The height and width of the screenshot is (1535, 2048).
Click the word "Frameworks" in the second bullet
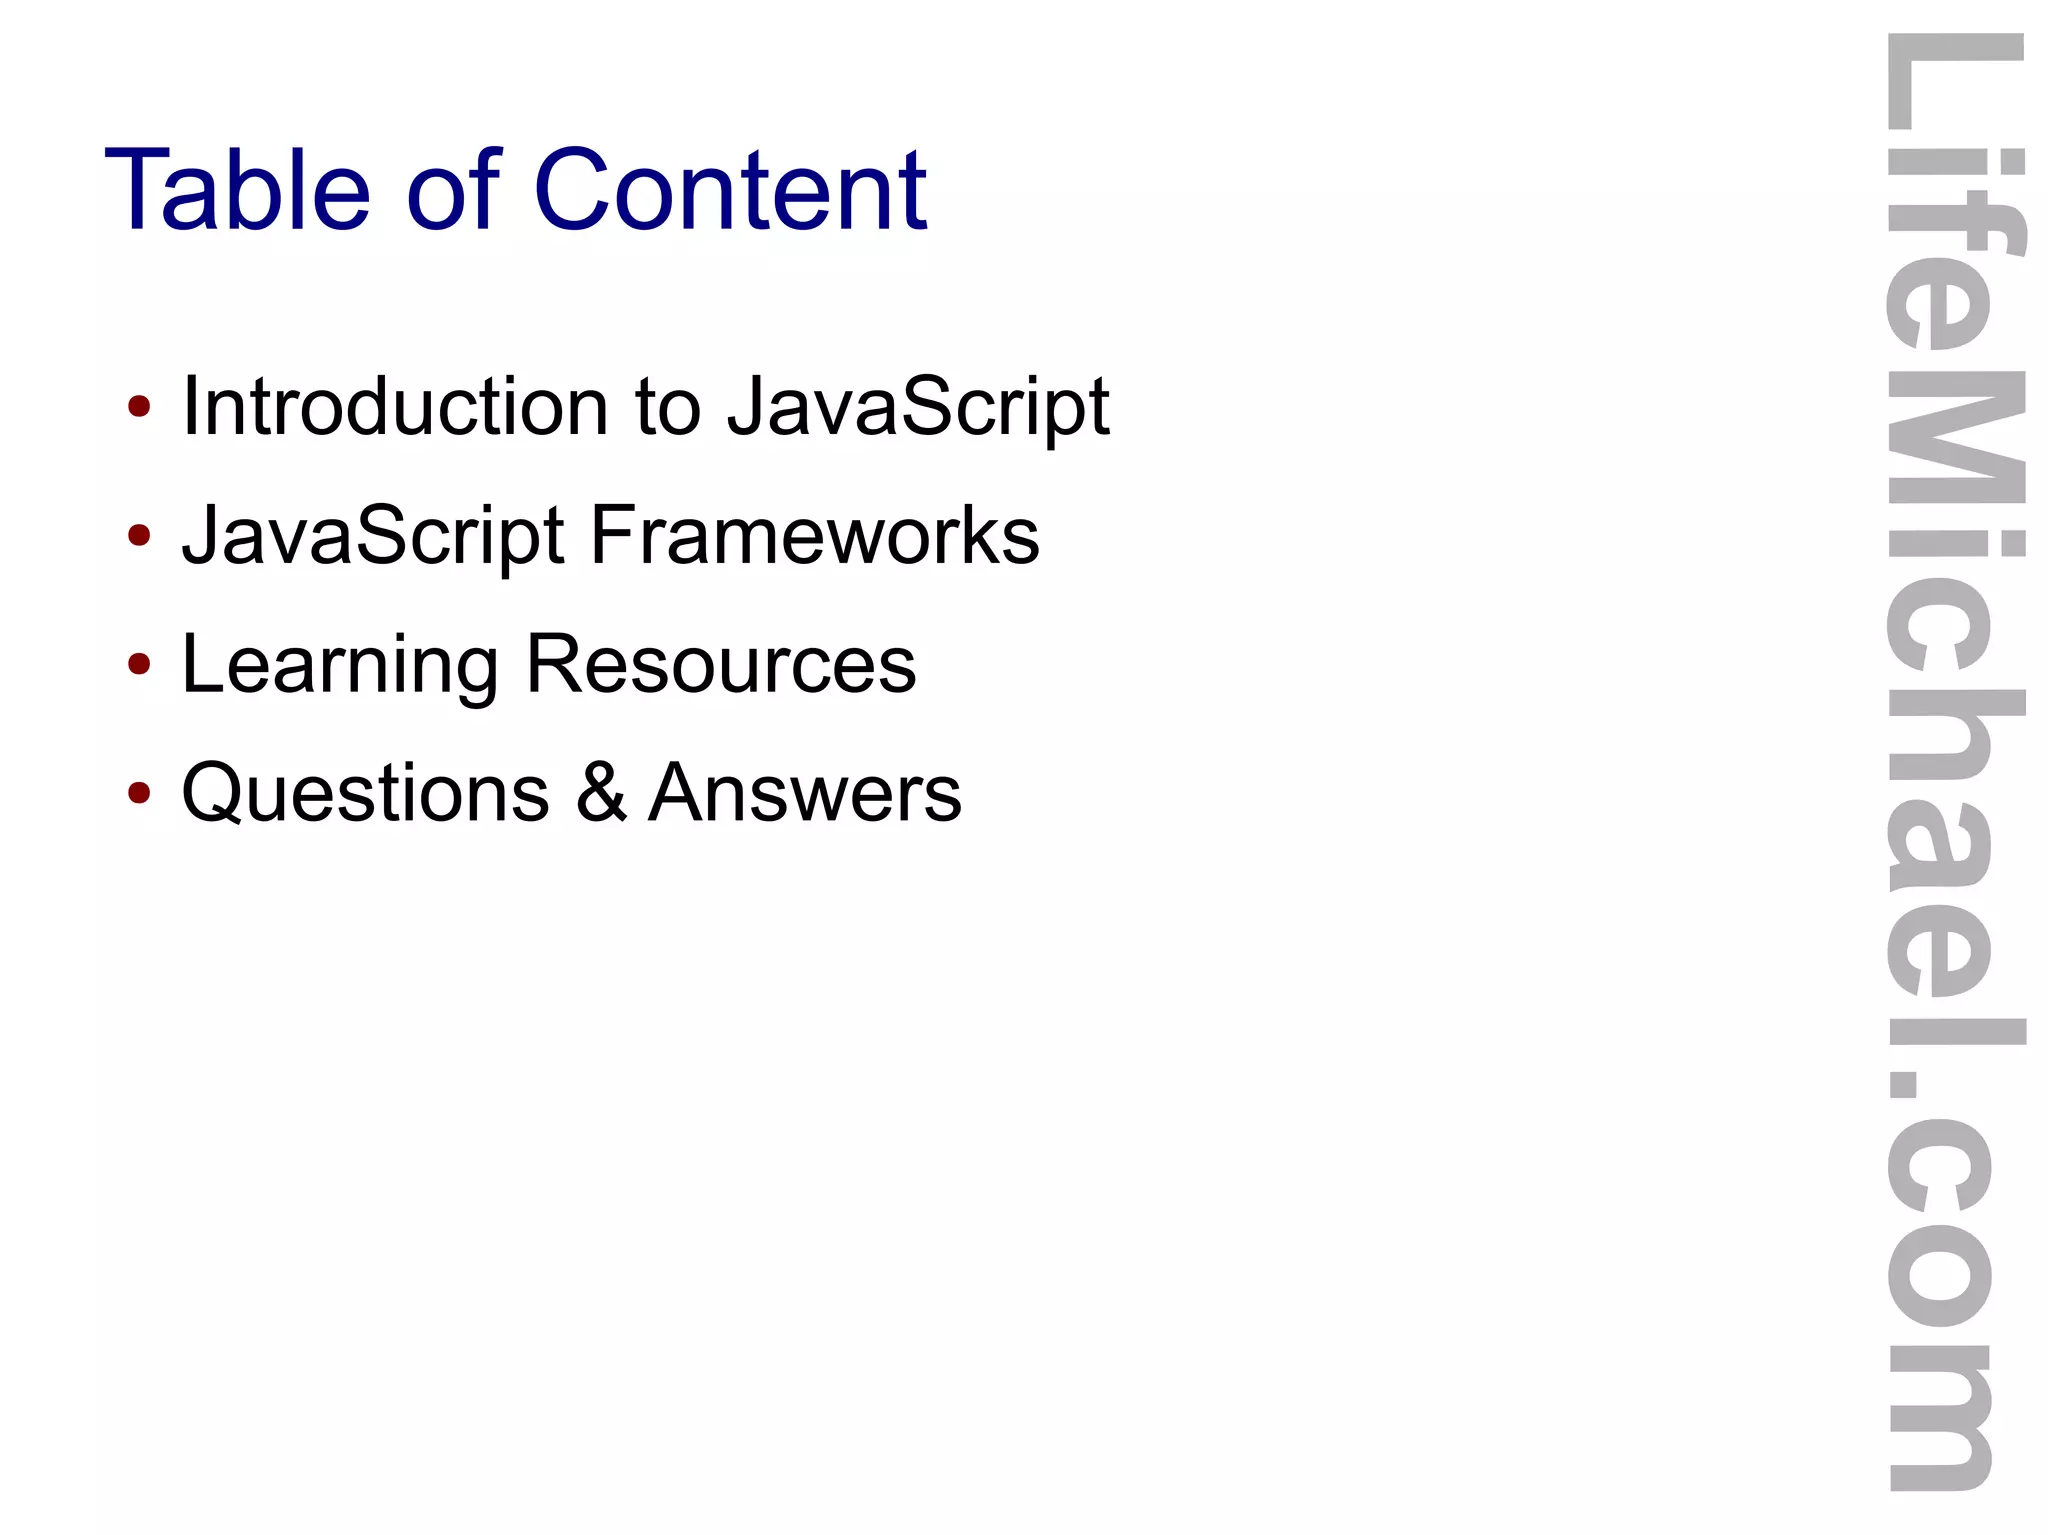pos(815,535)
